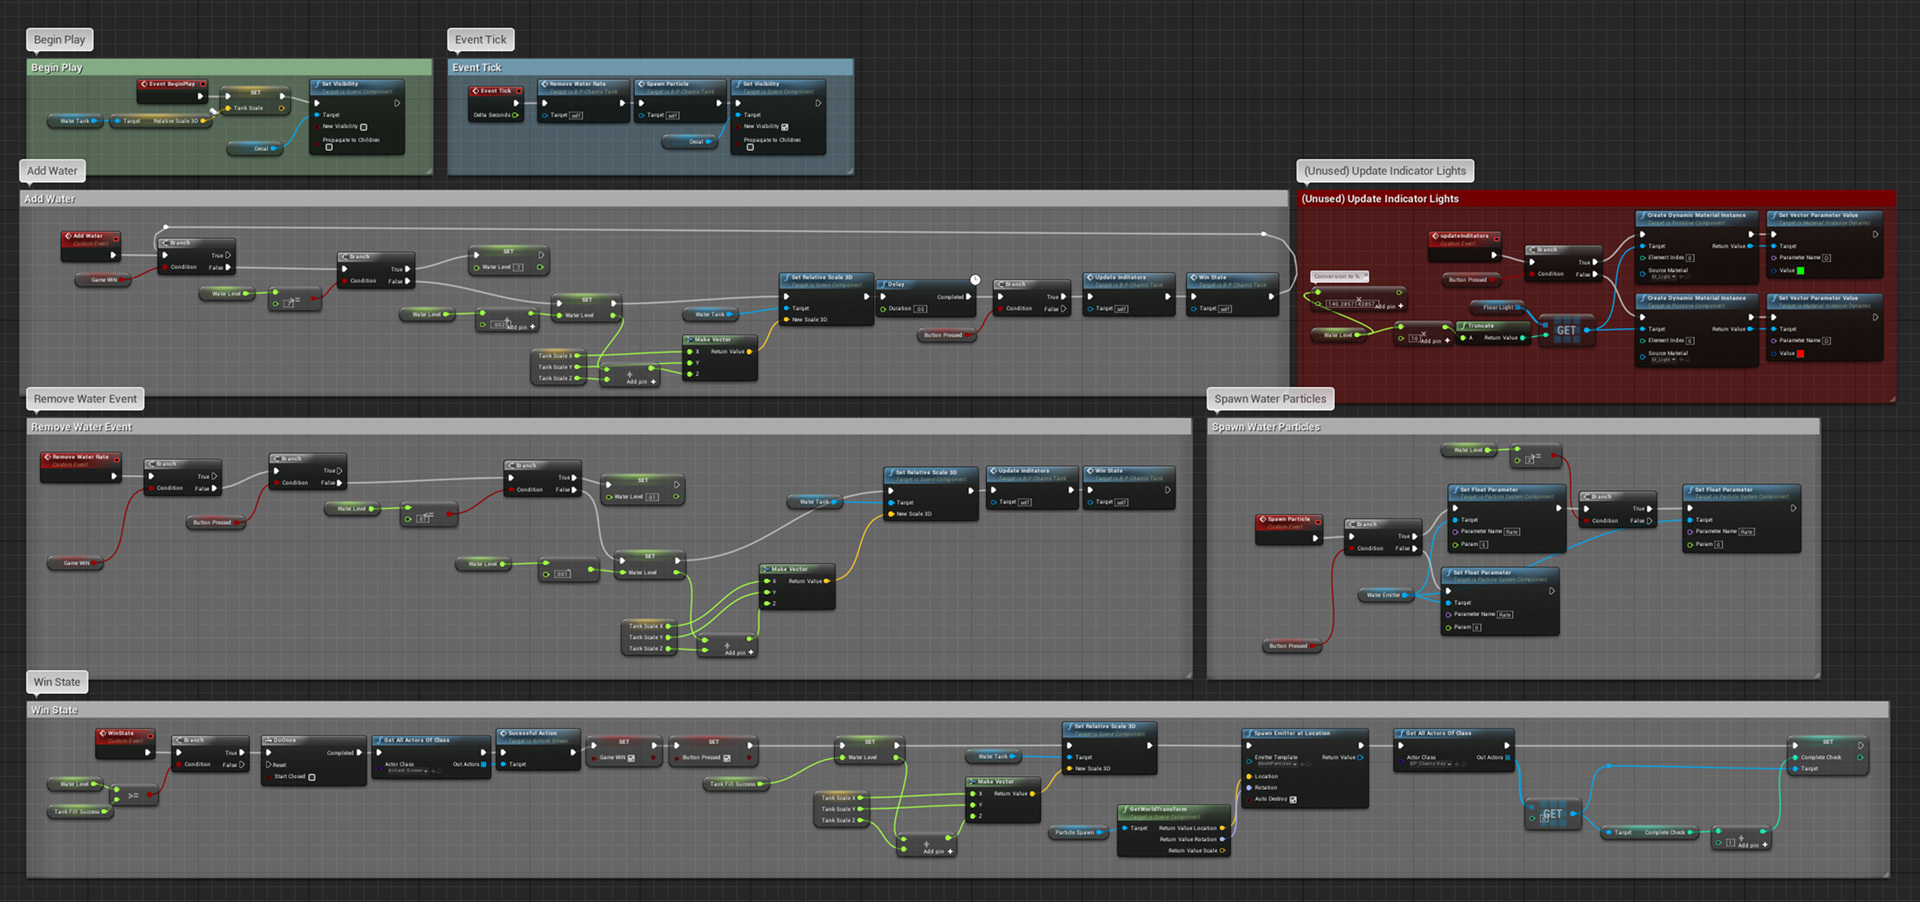
Task: Click the Begin Play comment bubble
Action: point(60,40)
